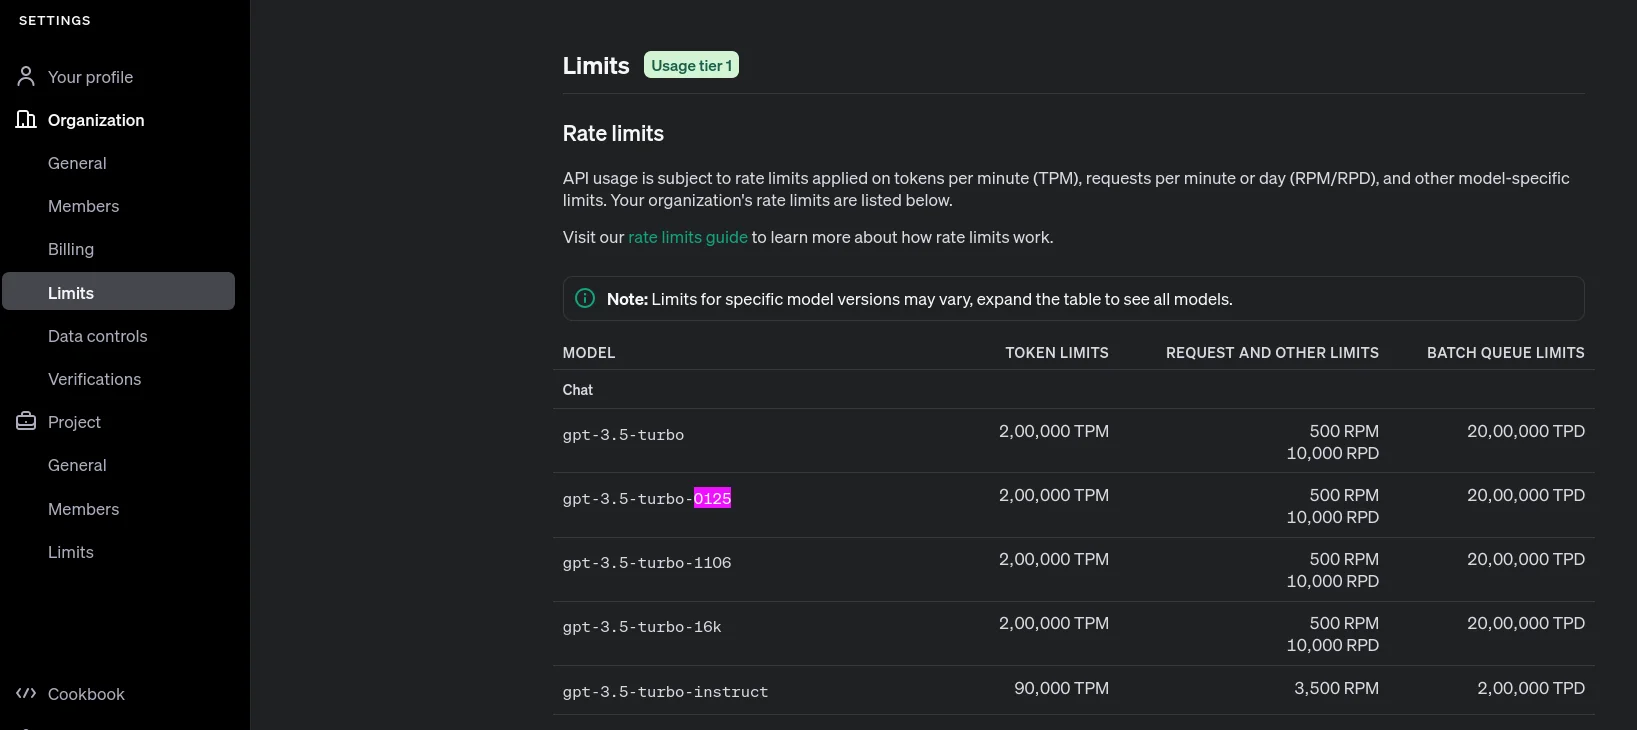Click the Project briefcase icon
The image size is (1637, 730).
(26, 421)
